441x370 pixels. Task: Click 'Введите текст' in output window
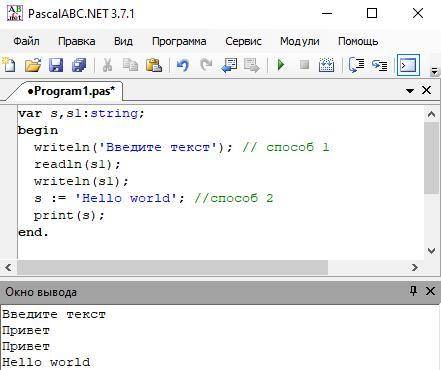(54, 314)
